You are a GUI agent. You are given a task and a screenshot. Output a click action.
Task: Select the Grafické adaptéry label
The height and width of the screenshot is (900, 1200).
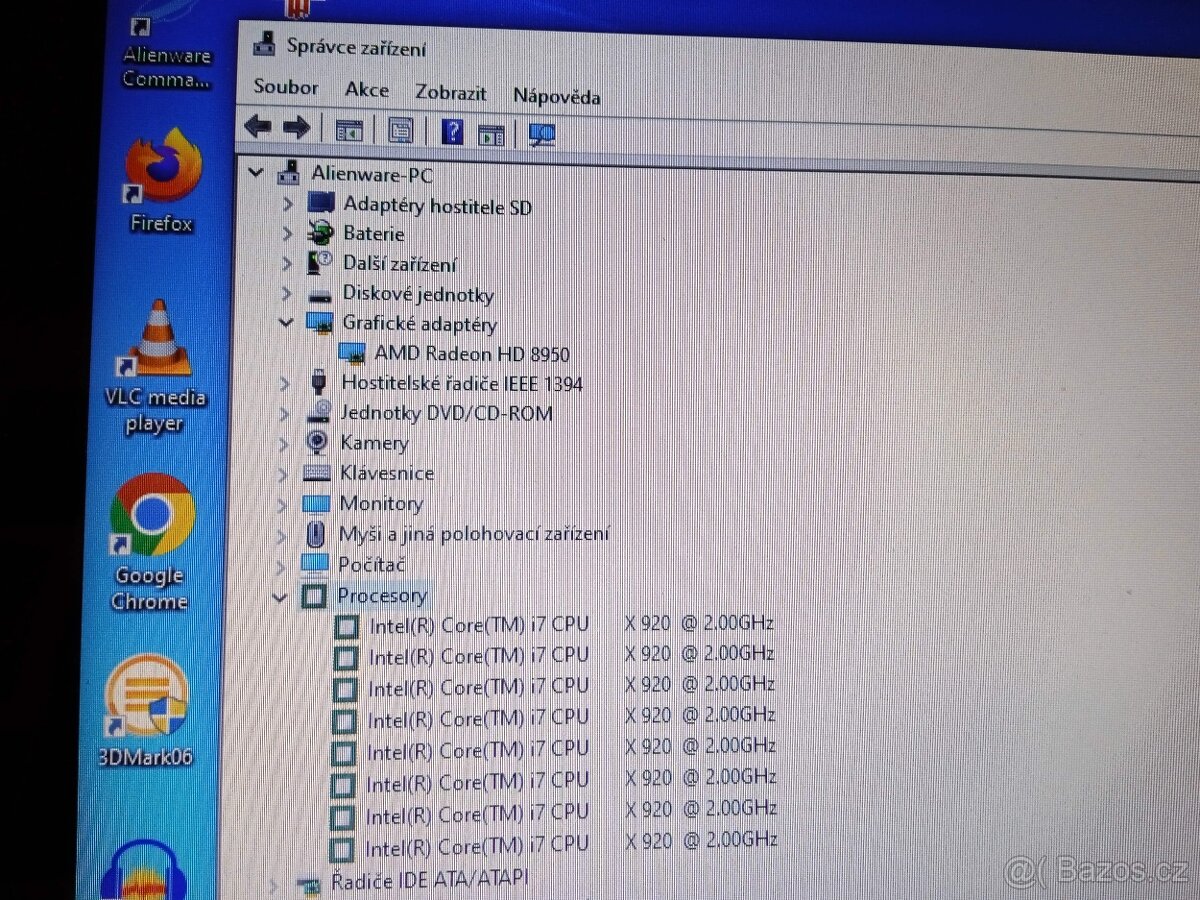click(419, 324)
